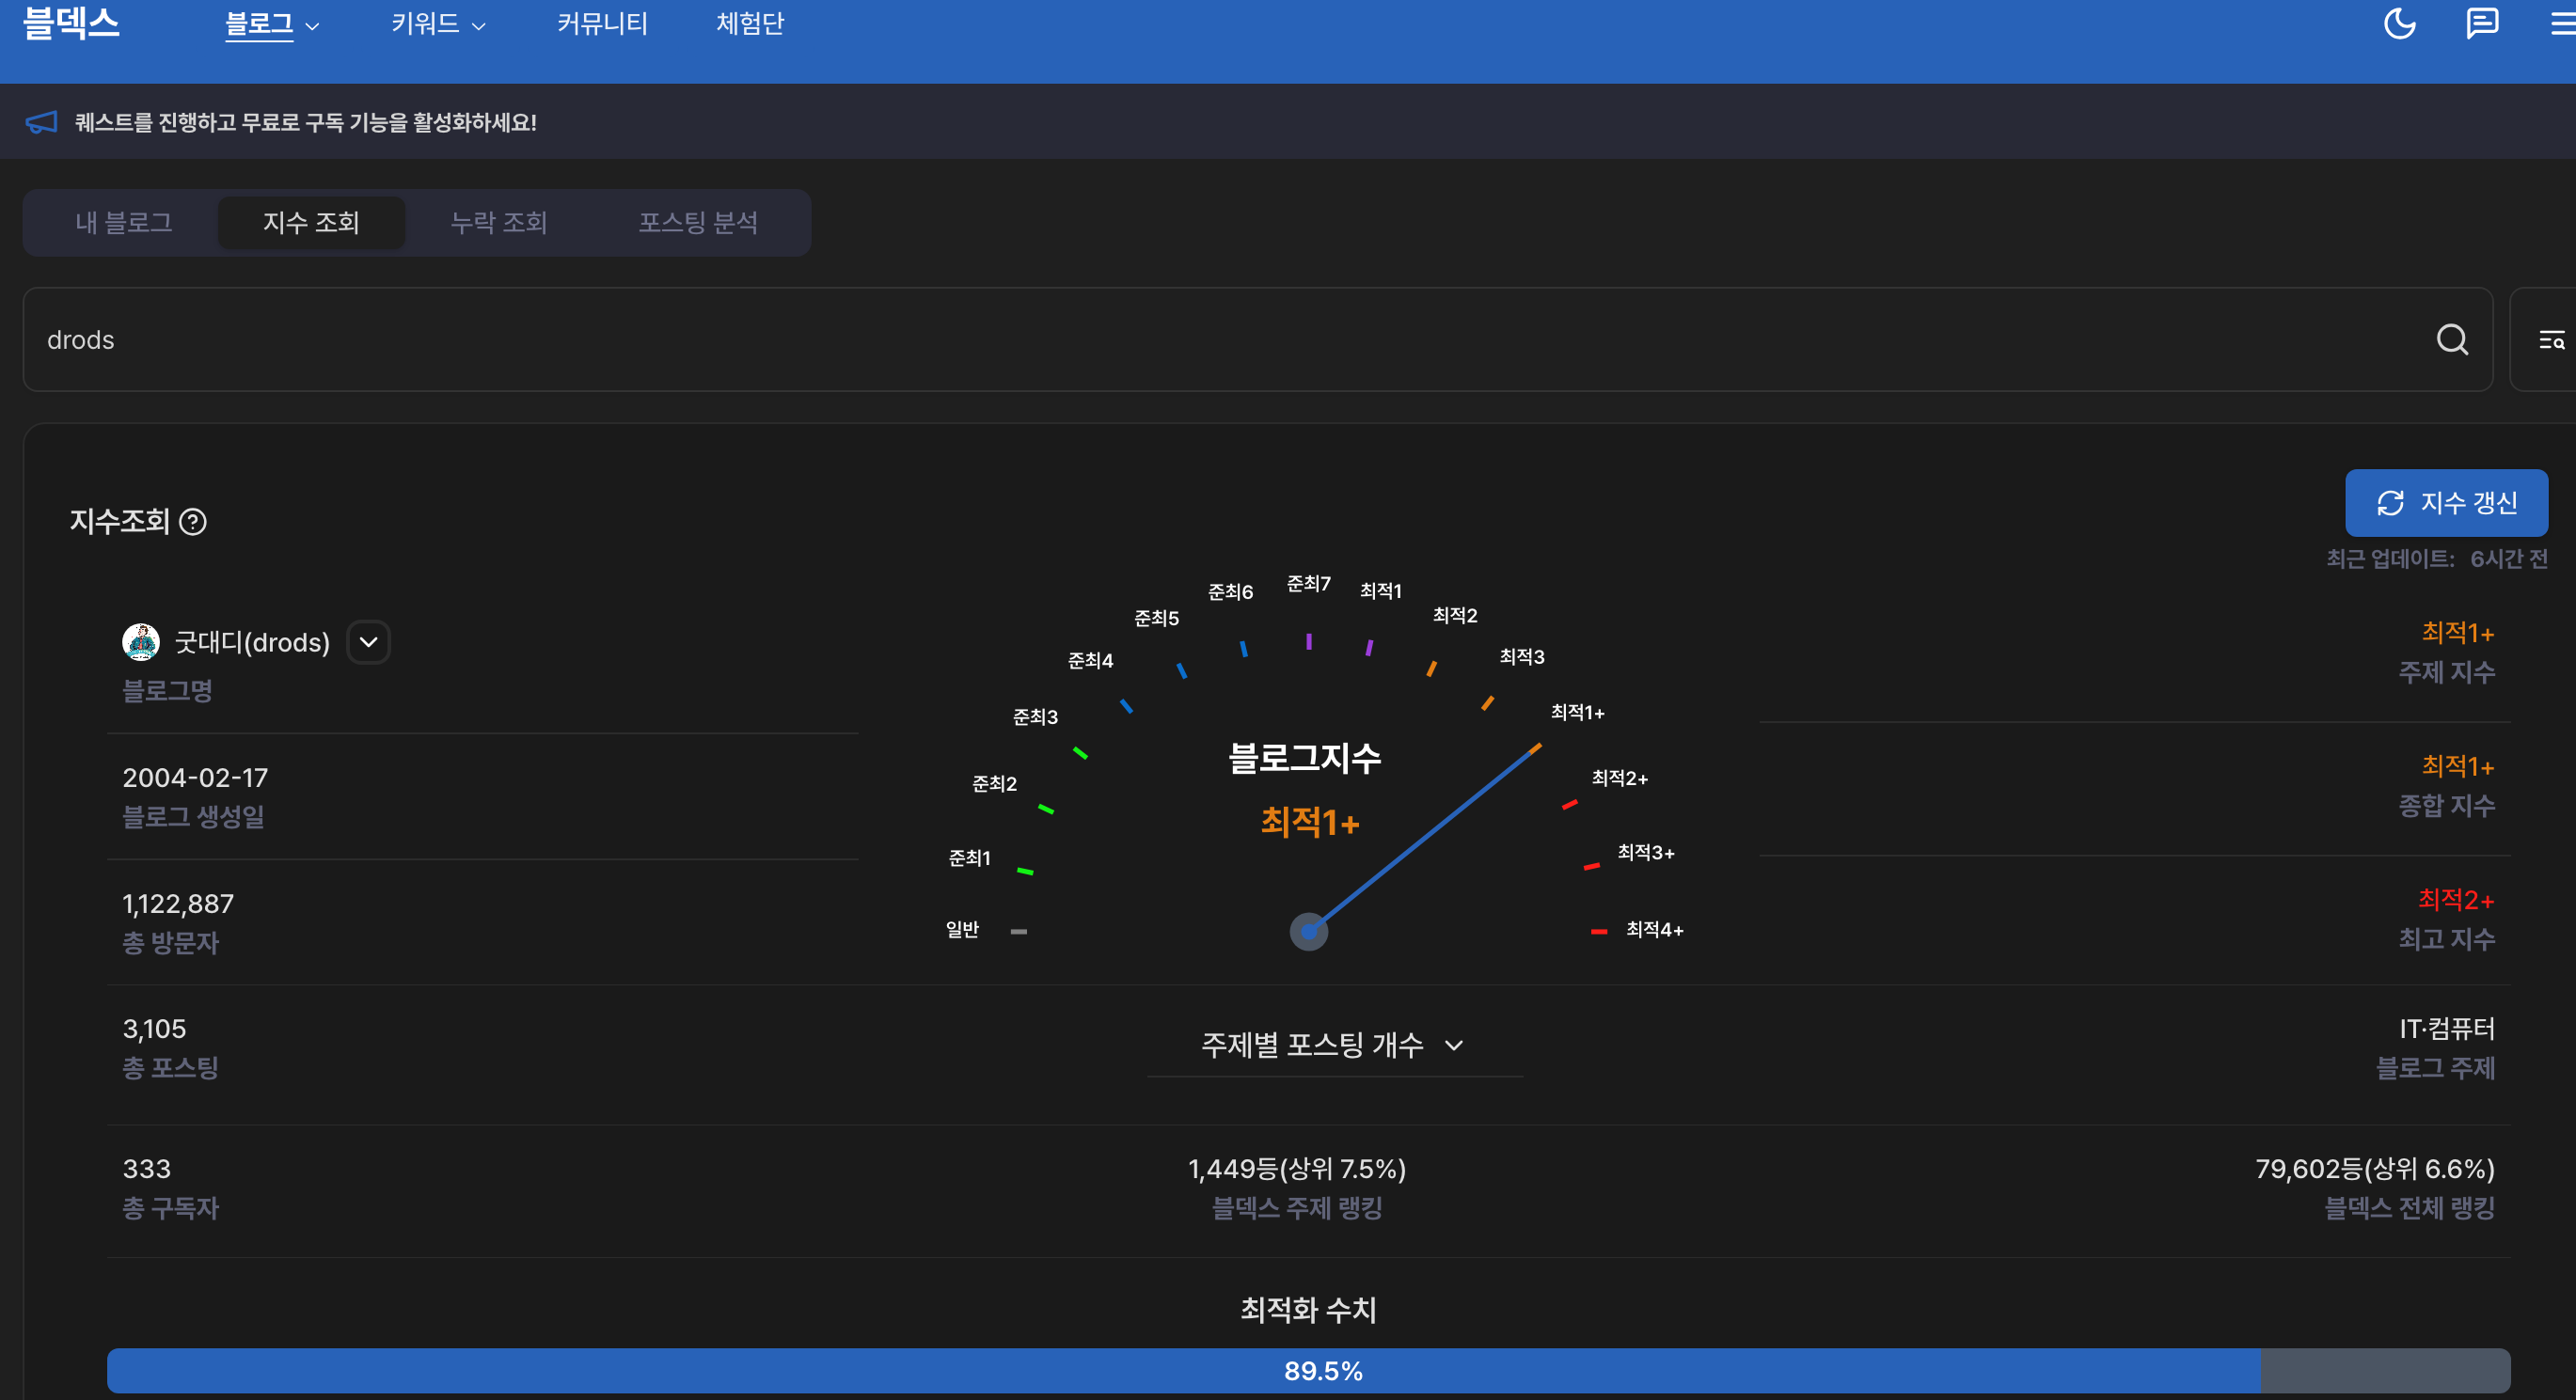The width and height of the screenshot is (2576, 1400).
Task: Click the magnifier search icon
Action: (2451, 340)
